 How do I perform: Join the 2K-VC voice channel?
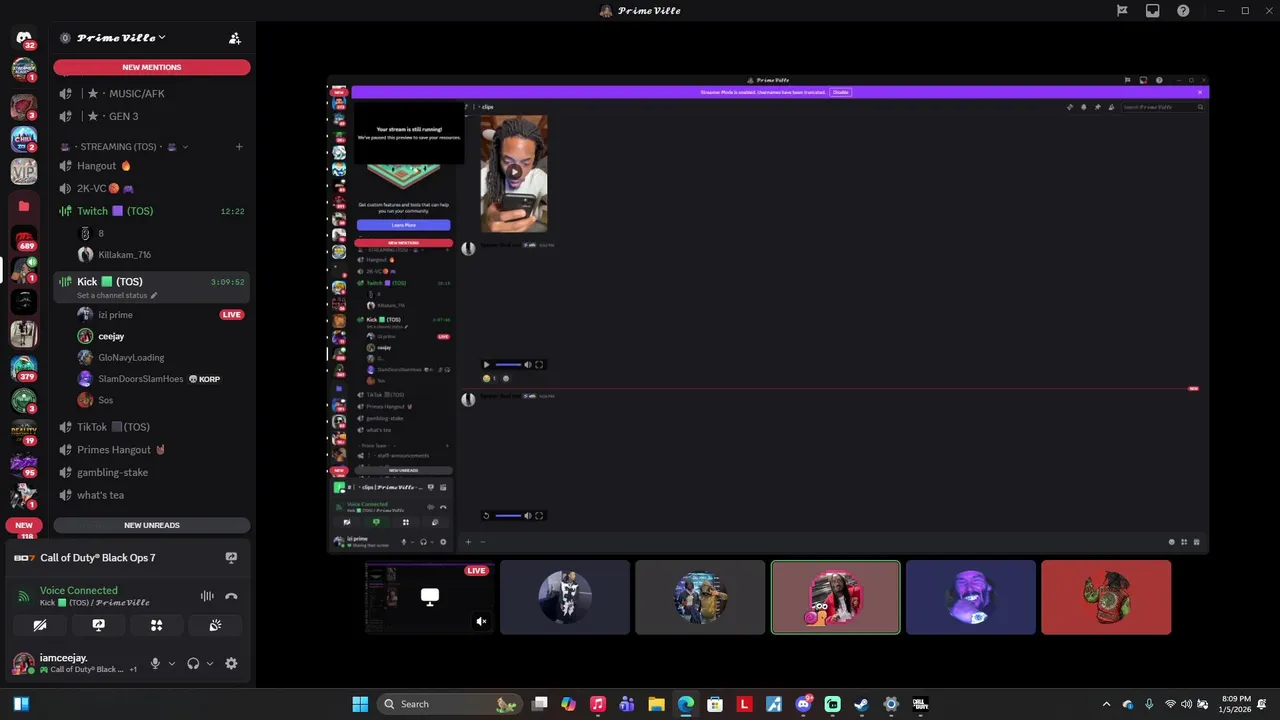coord(151,188)
